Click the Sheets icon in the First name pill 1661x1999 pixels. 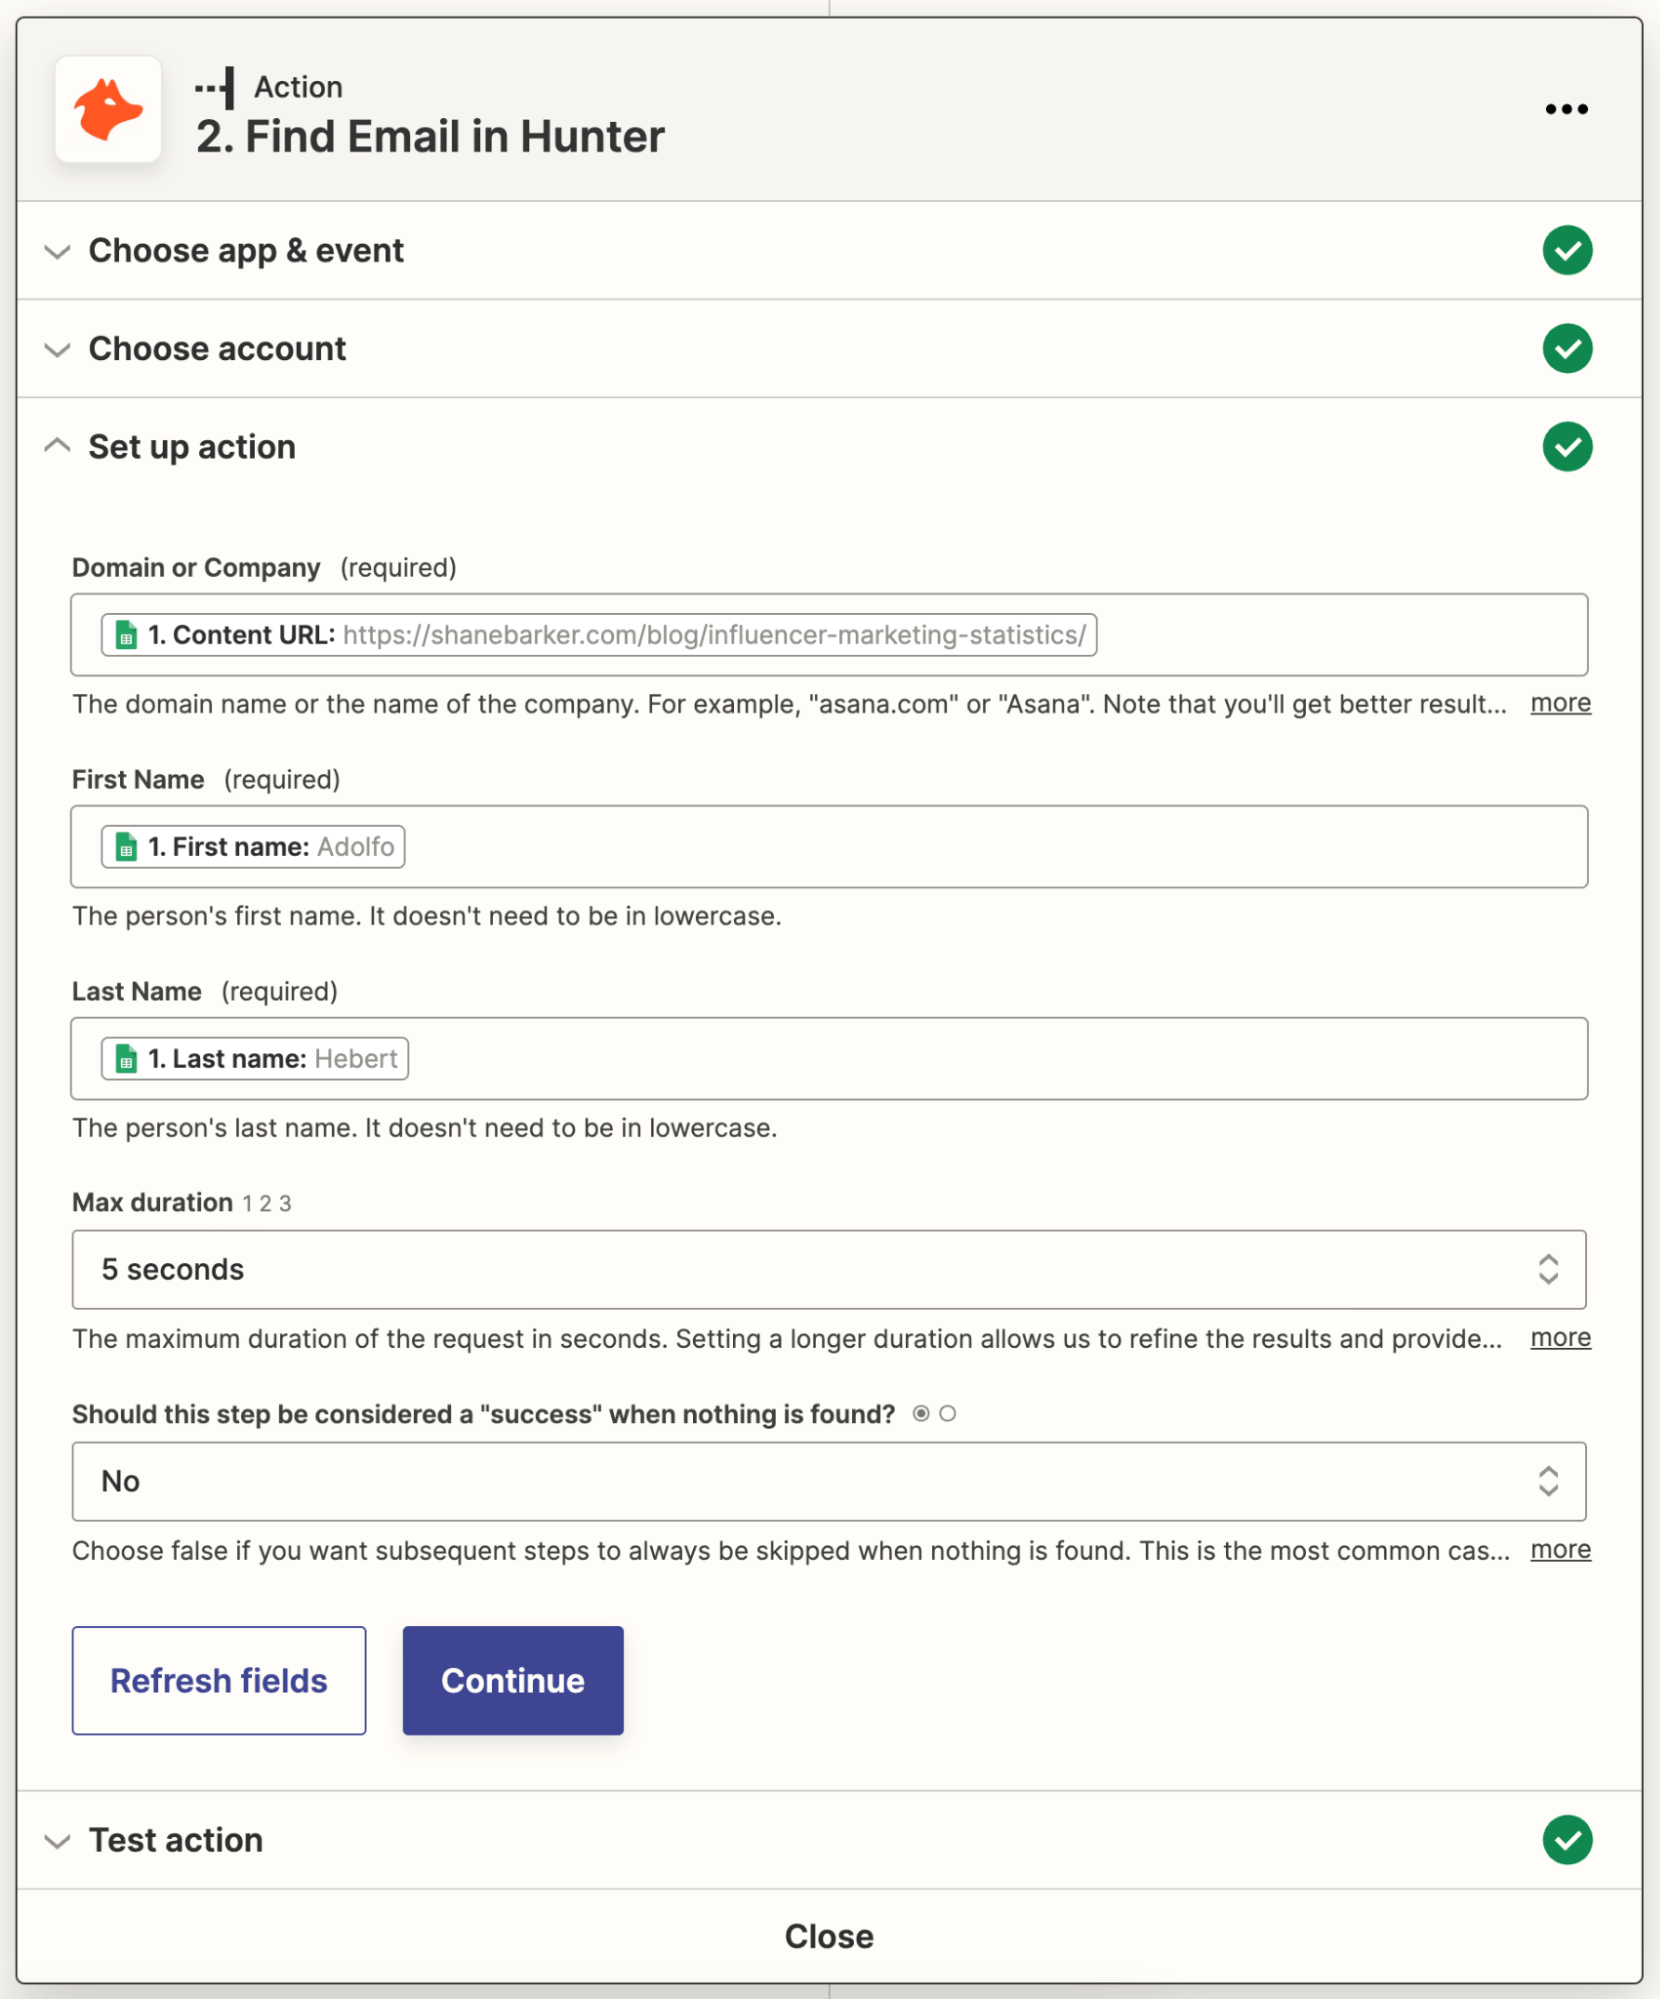(x=124, y=846)
